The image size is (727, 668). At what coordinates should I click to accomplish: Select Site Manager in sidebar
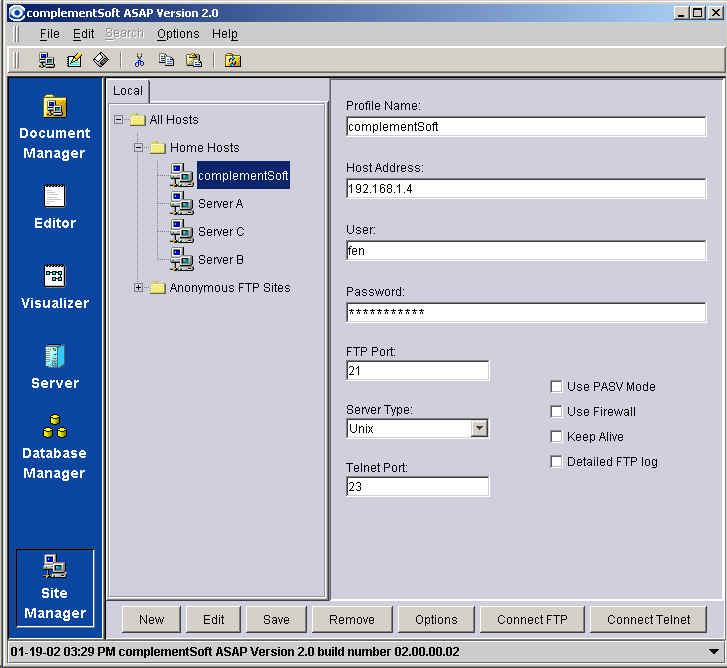tap(55, 588)
